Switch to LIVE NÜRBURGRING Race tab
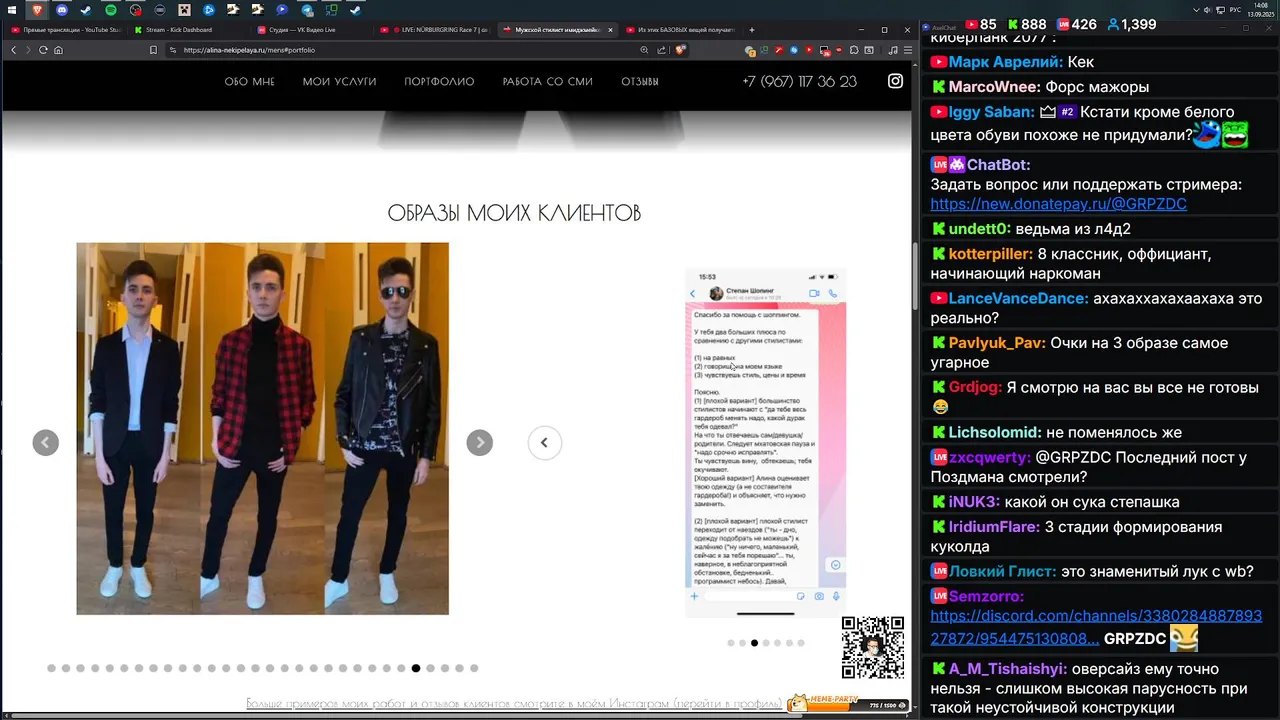This screenshot has height=720, width=1280. click(432, 30)
